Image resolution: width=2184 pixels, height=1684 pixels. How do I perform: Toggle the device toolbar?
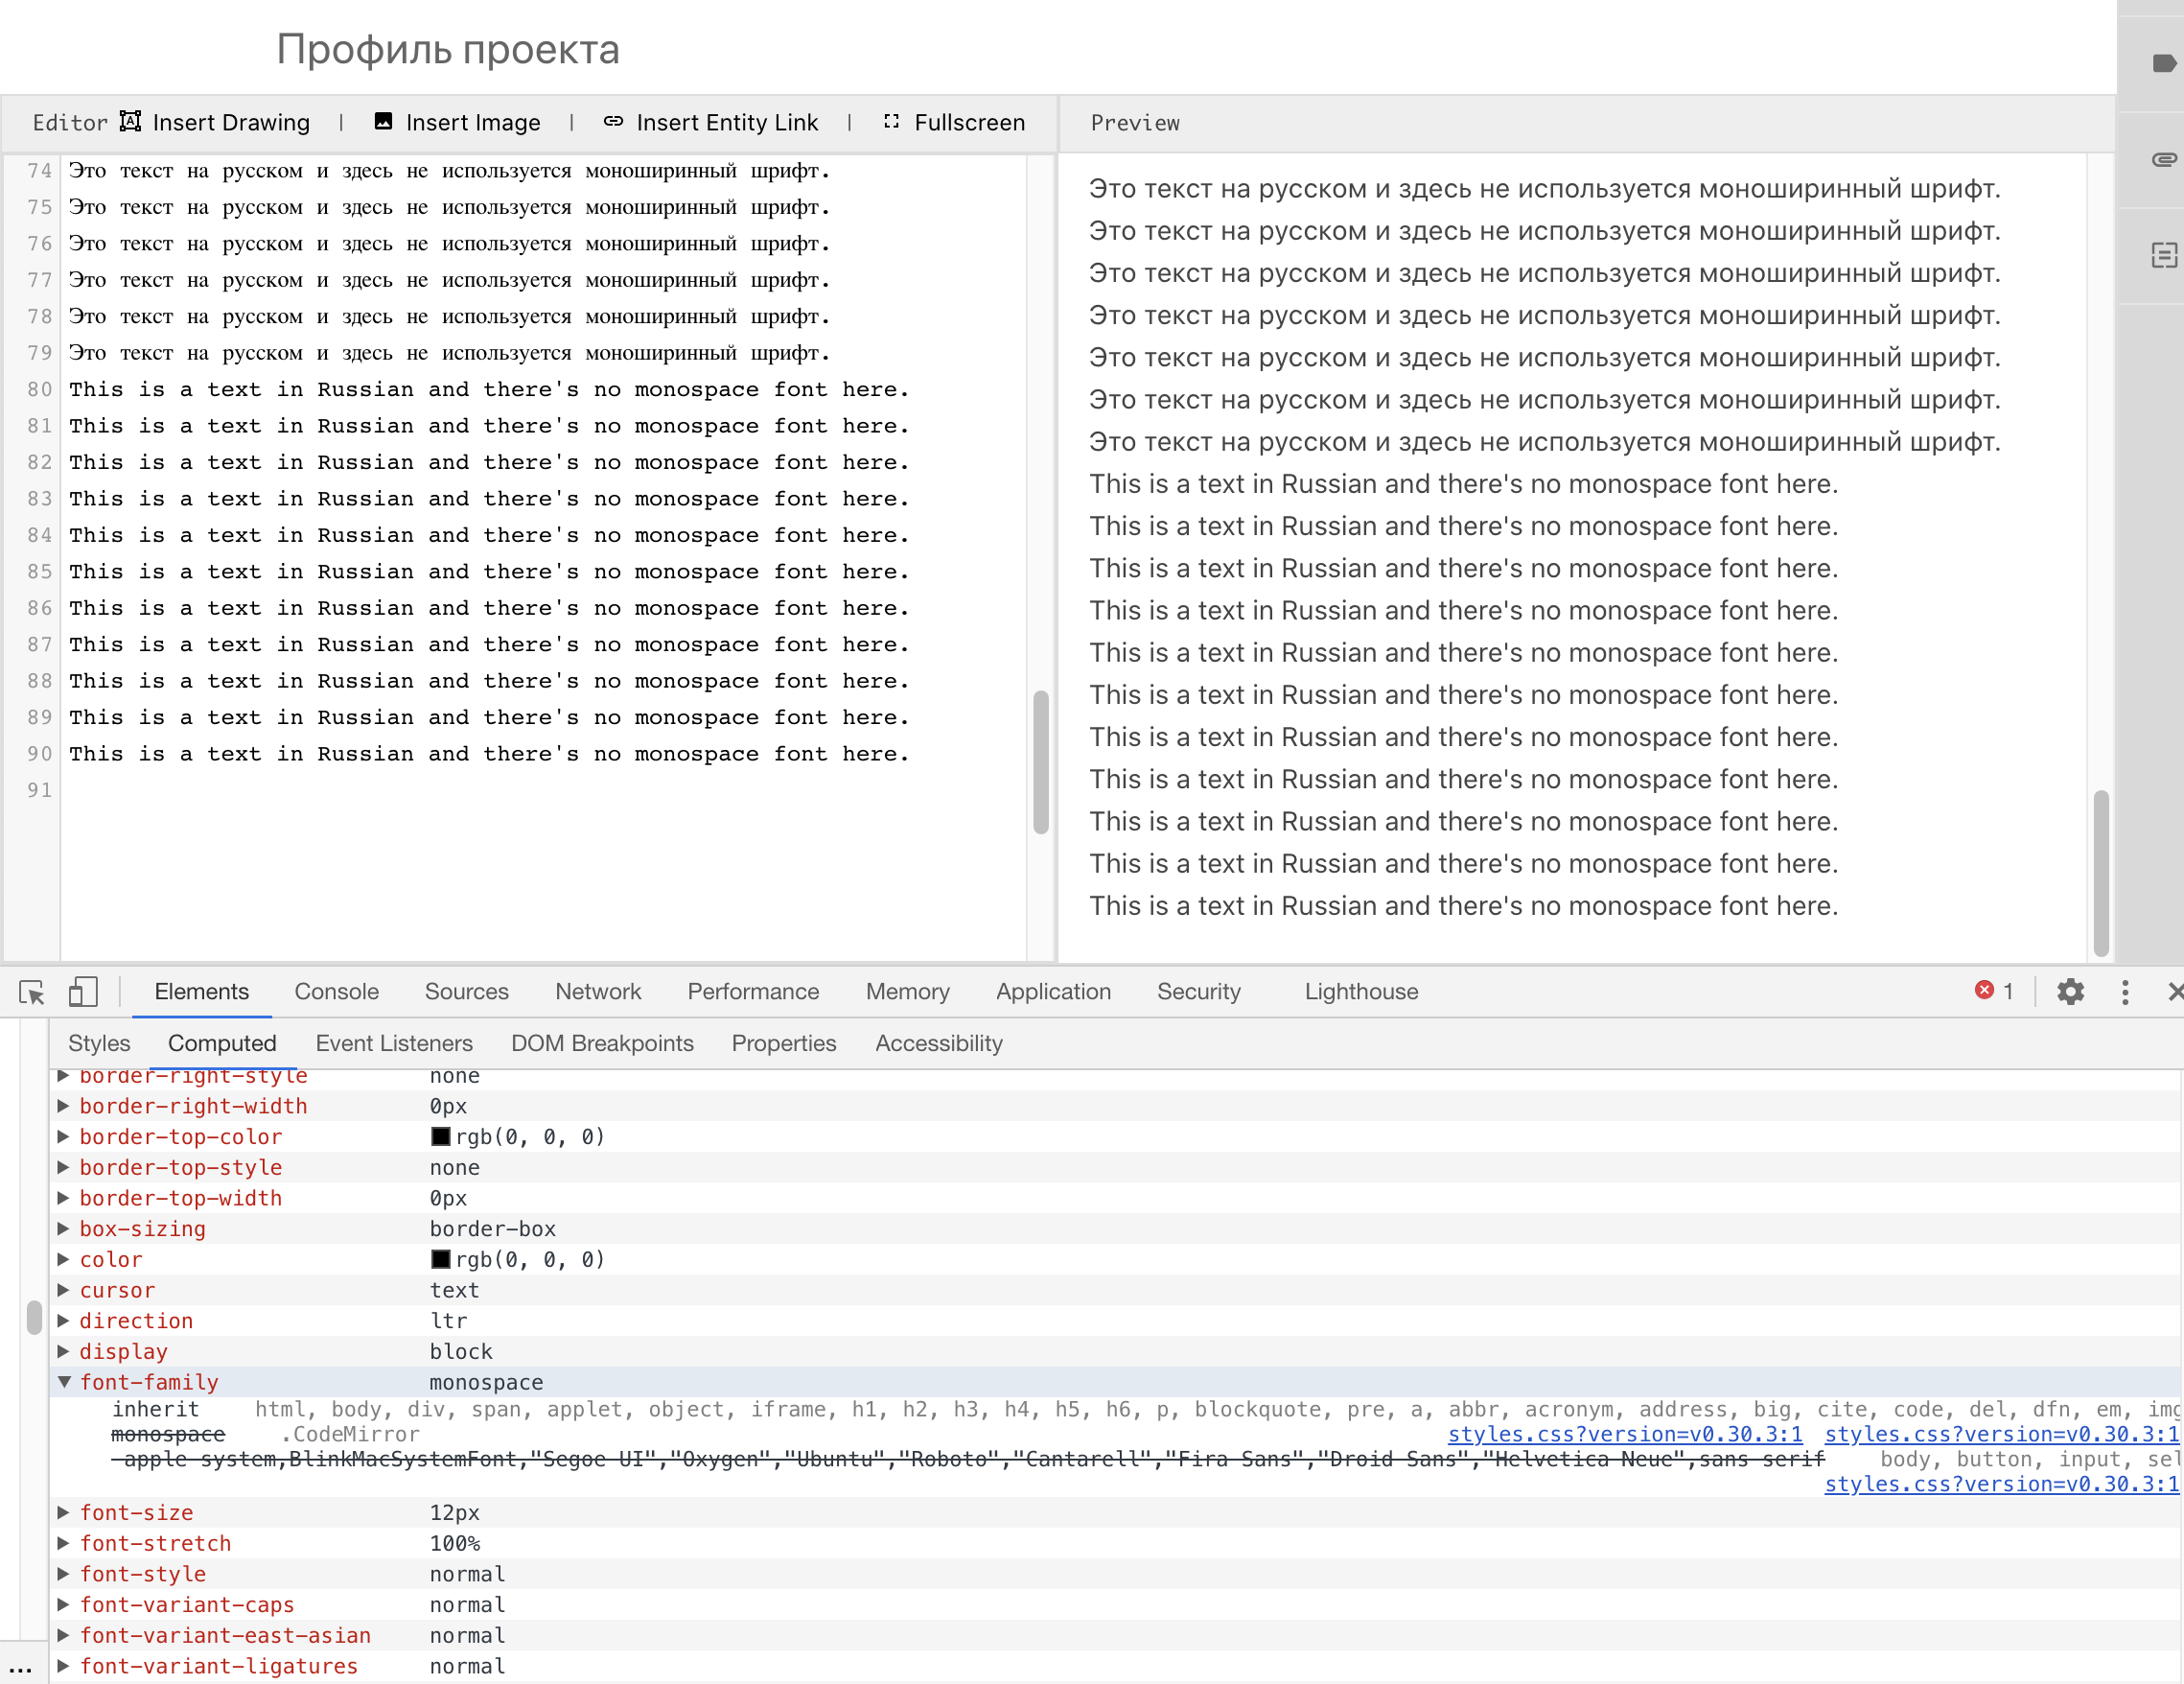click(x=83, y=991)
